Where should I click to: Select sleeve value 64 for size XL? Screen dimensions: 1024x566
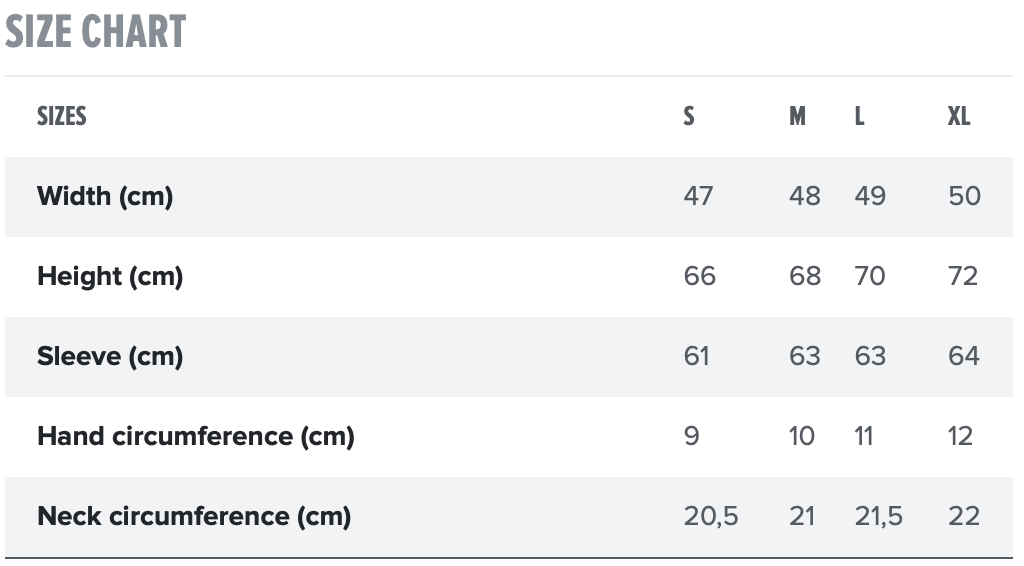pyautogui.click(x=964, y=356)
